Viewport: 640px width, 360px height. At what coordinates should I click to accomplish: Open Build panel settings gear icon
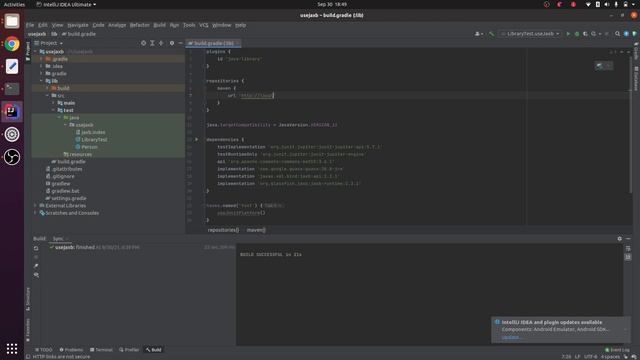(x=620, y=238)
